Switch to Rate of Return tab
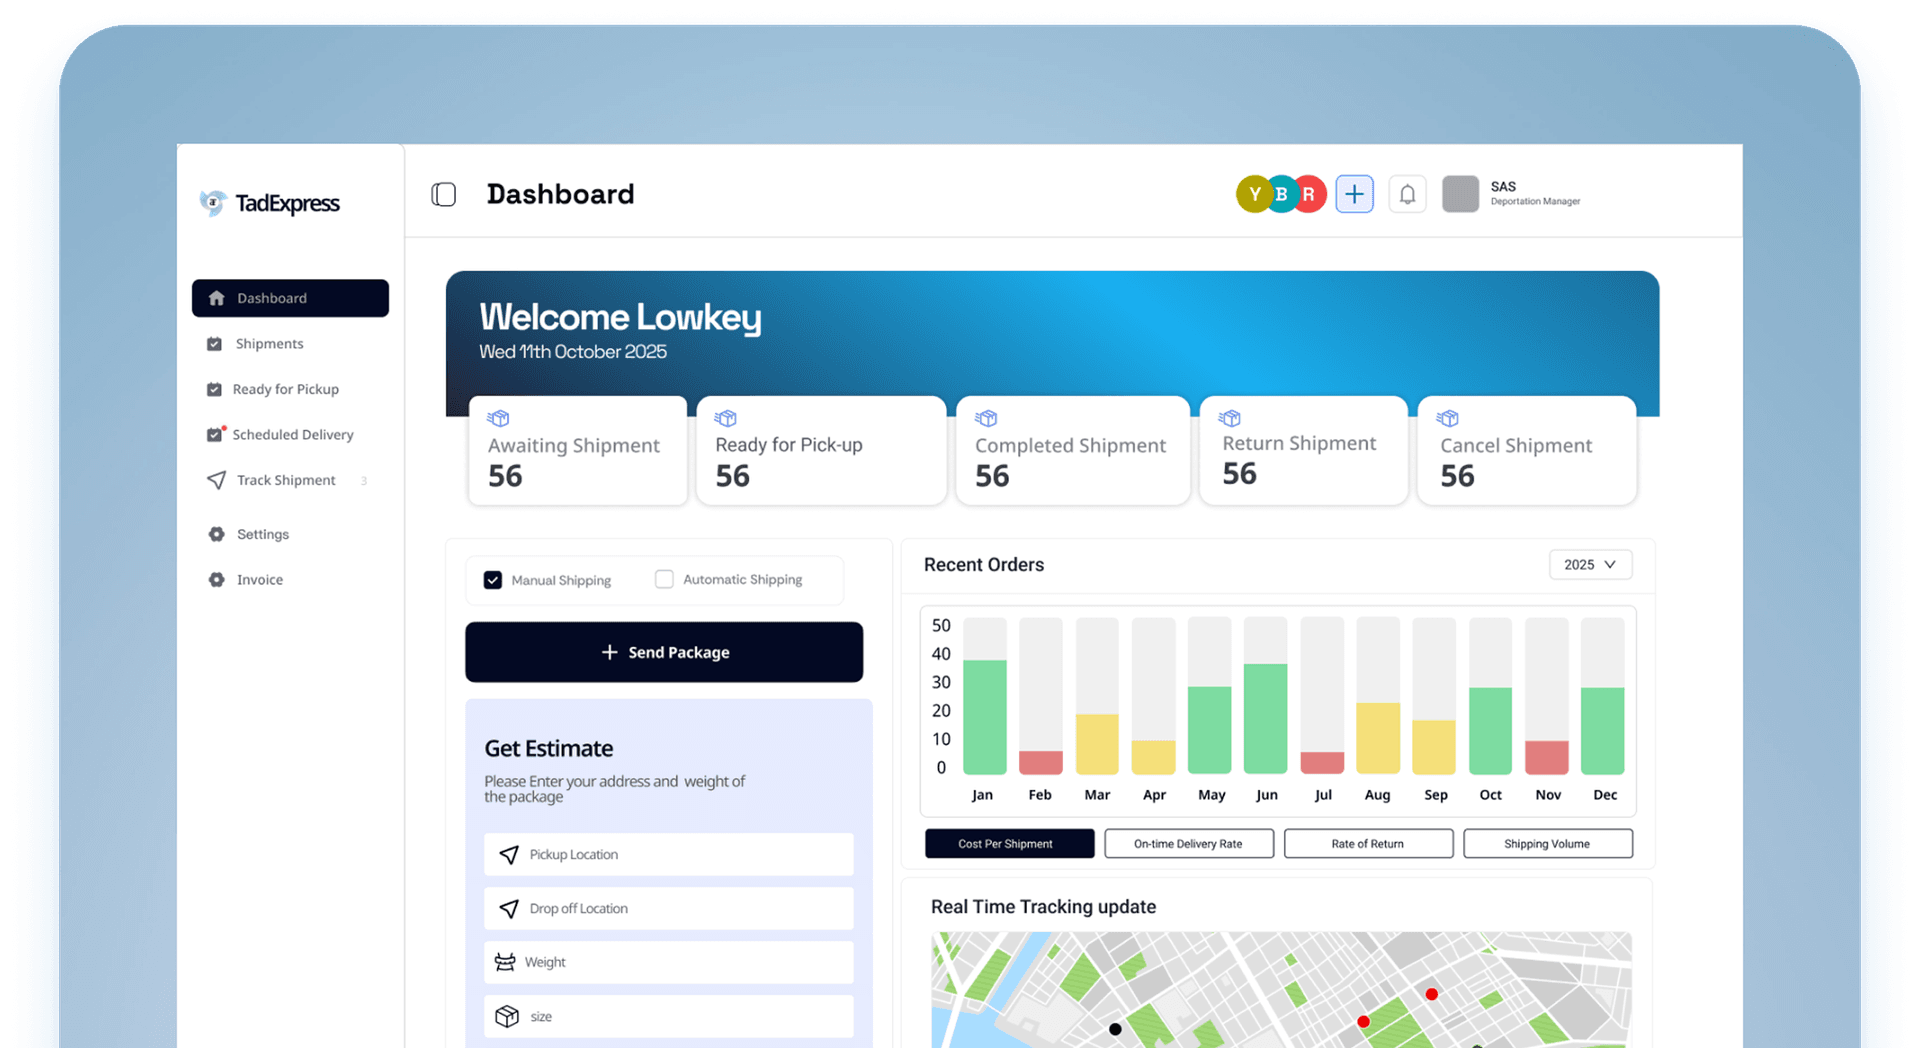The image size is (1920, 1048). (1368, 844)
